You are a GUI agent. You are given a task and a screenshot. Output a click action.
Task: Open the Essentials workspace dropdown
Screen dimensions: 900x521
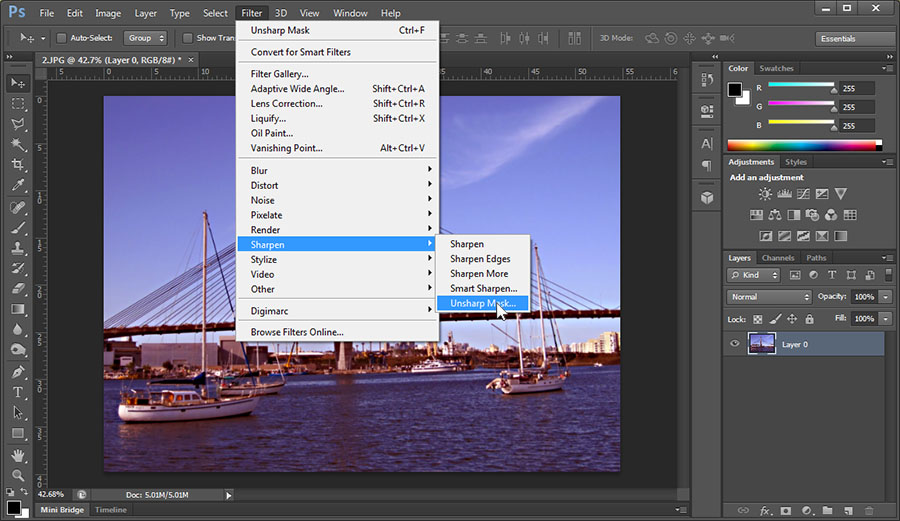pos(855,39)
